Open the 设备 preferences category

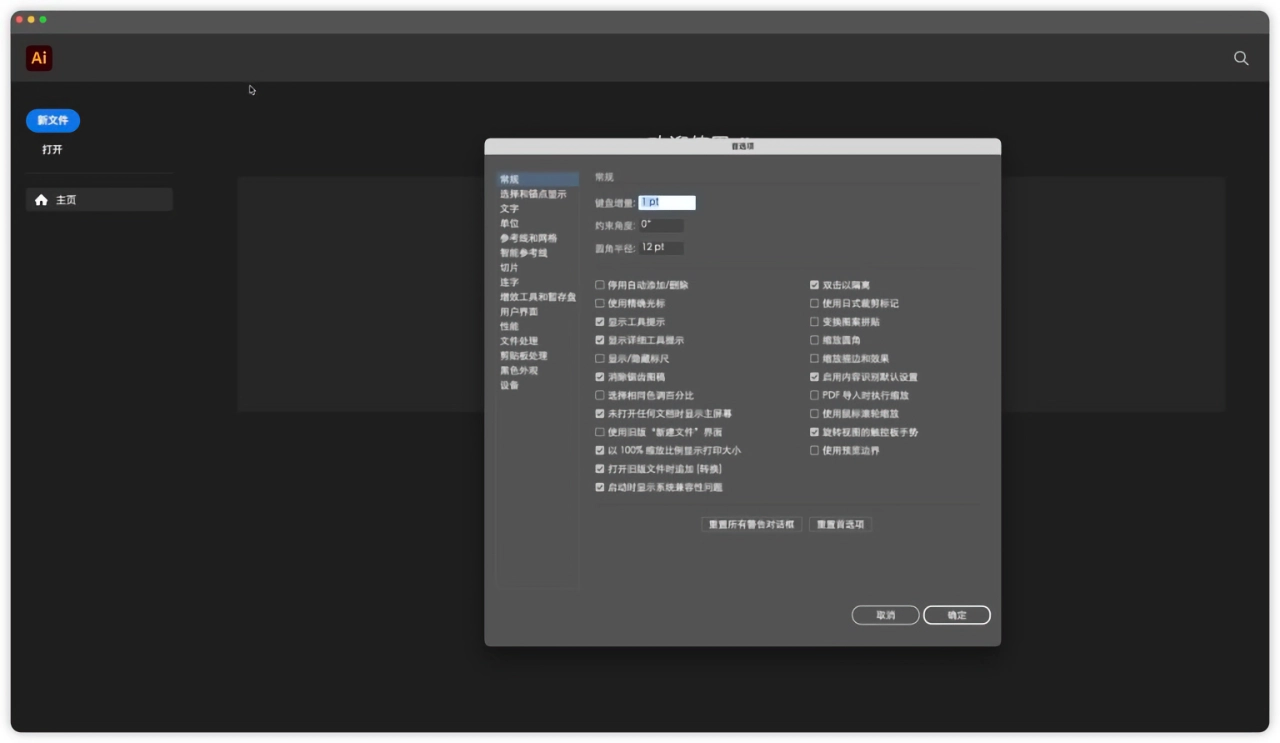pyautogui.click(x=510, y=385)
